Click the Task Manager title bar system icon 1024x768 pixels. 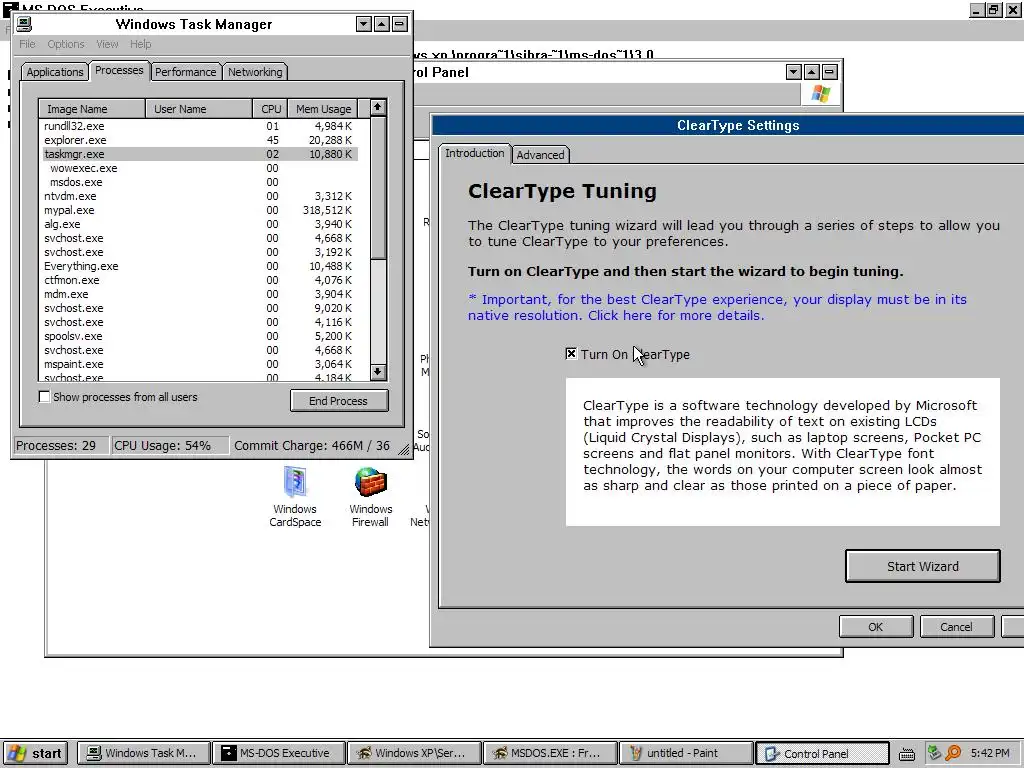[24, 24]
